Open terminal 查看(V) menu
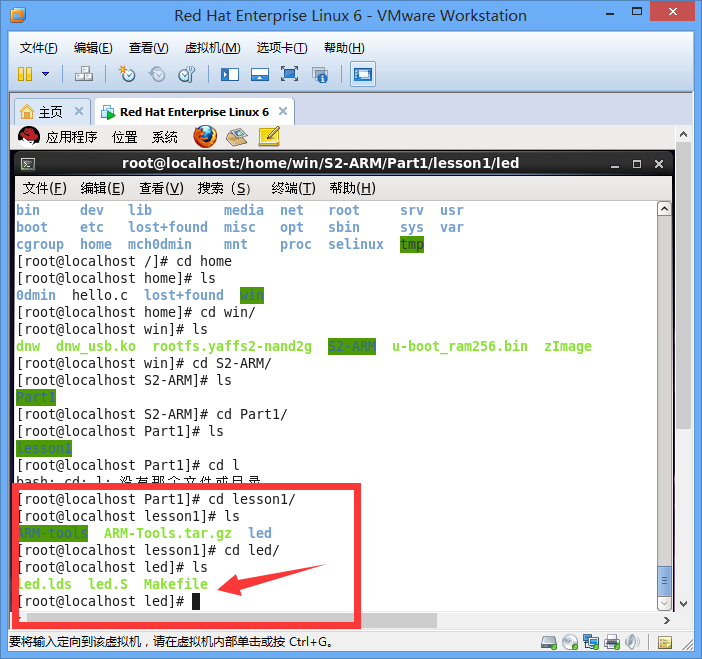 point(161,188)
